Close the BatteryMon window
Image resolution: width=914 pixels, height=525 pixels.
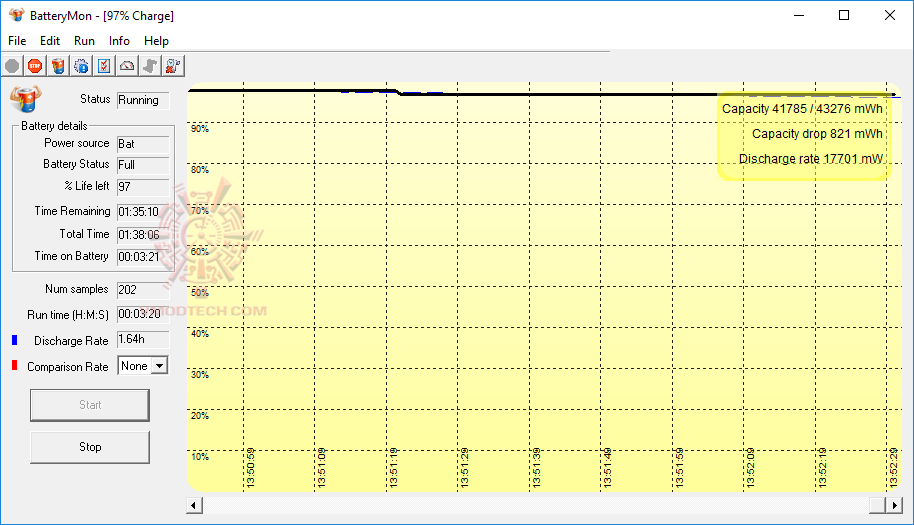point(890,15)
